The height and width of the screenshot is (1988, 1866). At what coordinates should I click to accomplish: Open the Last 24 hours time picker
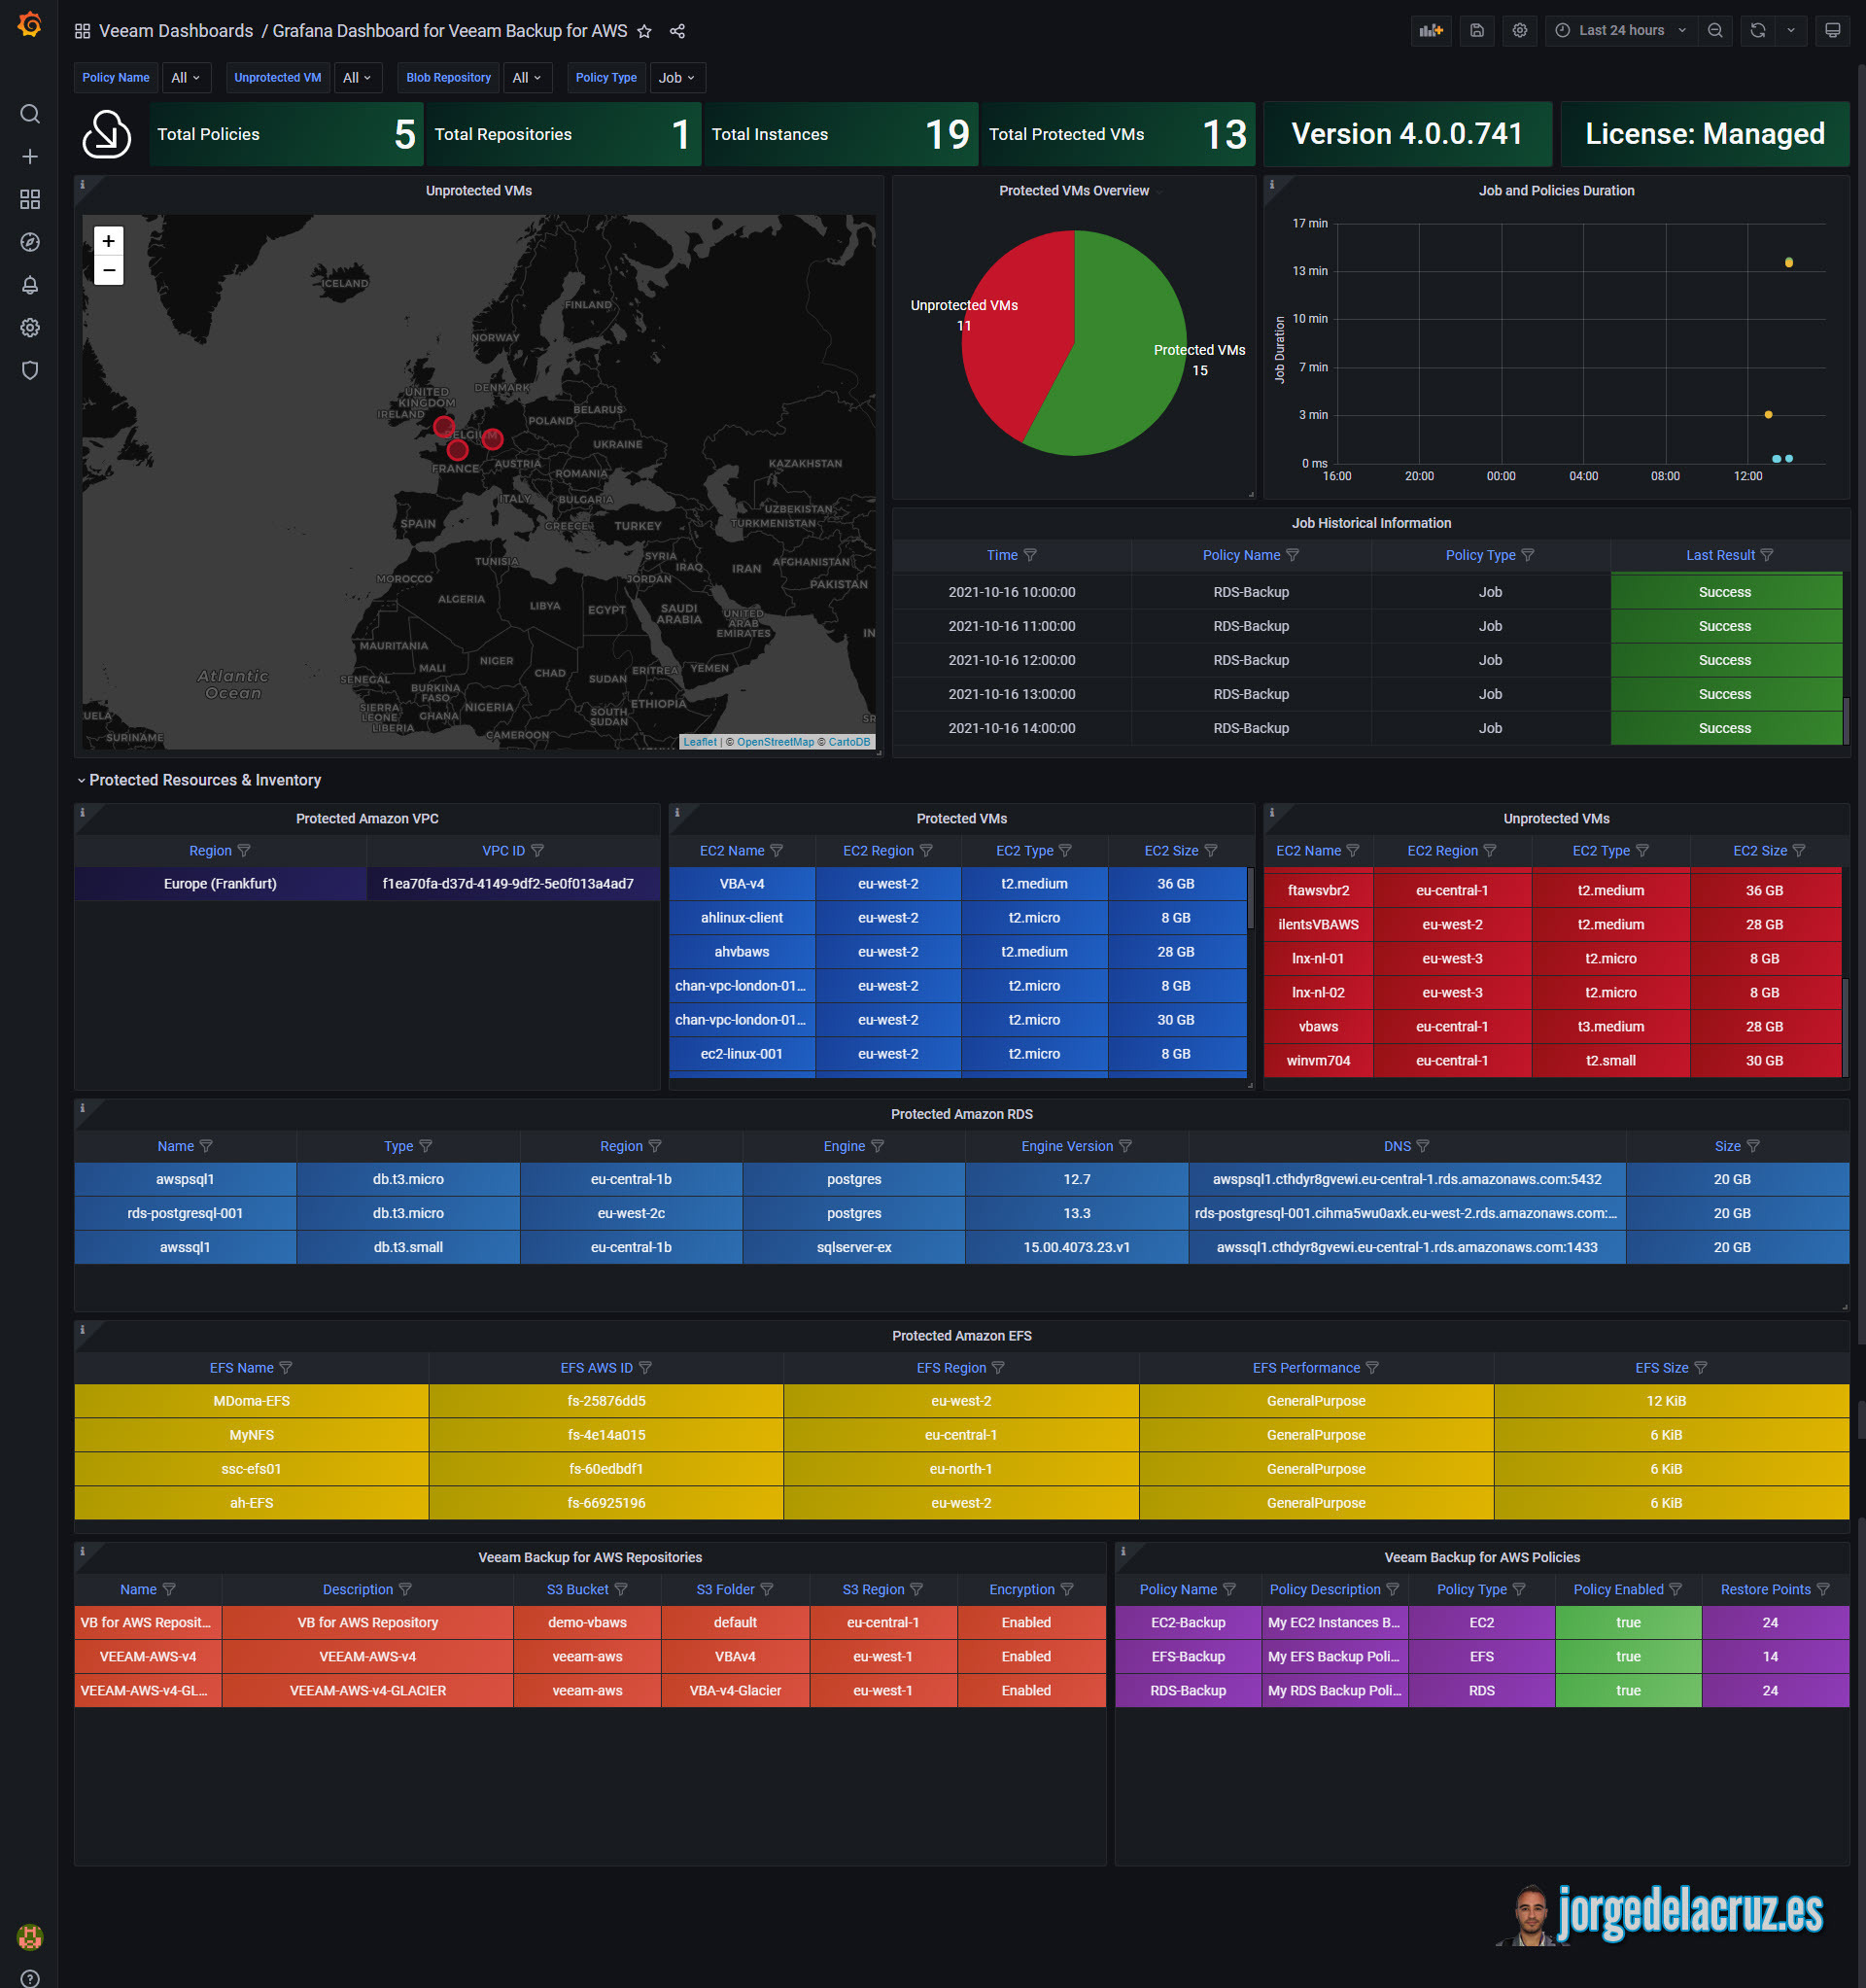click(x=1621, y=30)
